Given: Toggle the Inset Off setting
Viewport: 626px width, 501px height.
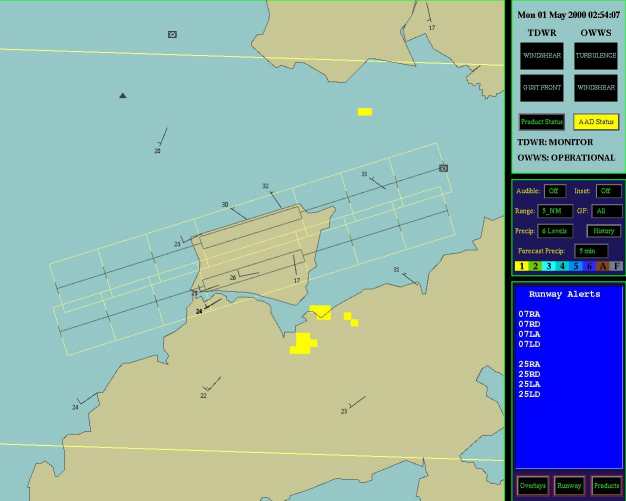Looking at the screenshot, I should pyautogui.click(x=608, y=190).
